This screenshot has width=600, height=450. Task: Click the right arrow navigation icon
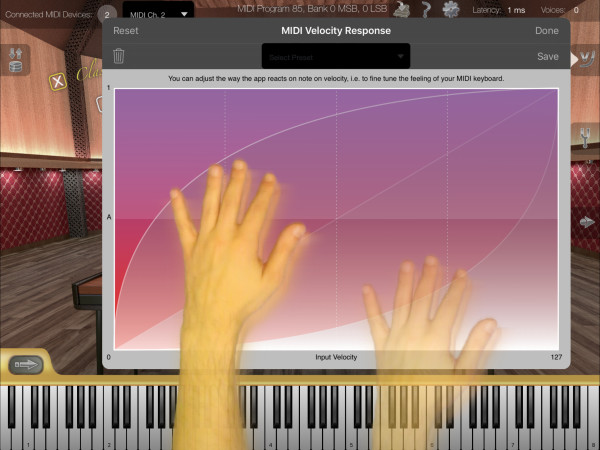click(587, 222)
